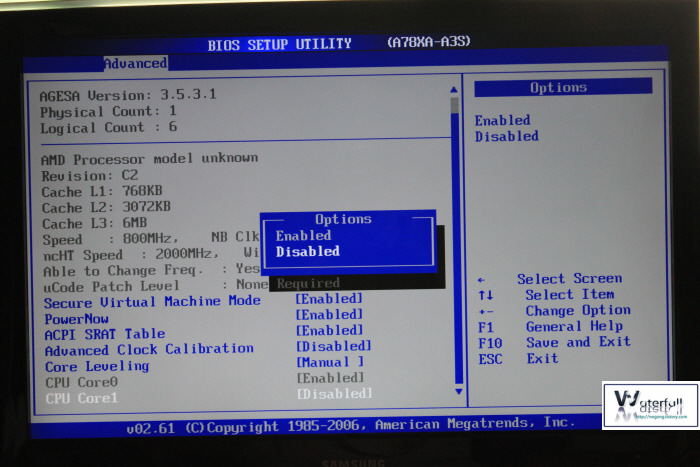Select the CPU Core0 row
The height and width of the screenshot is (467, 700).
82,383
